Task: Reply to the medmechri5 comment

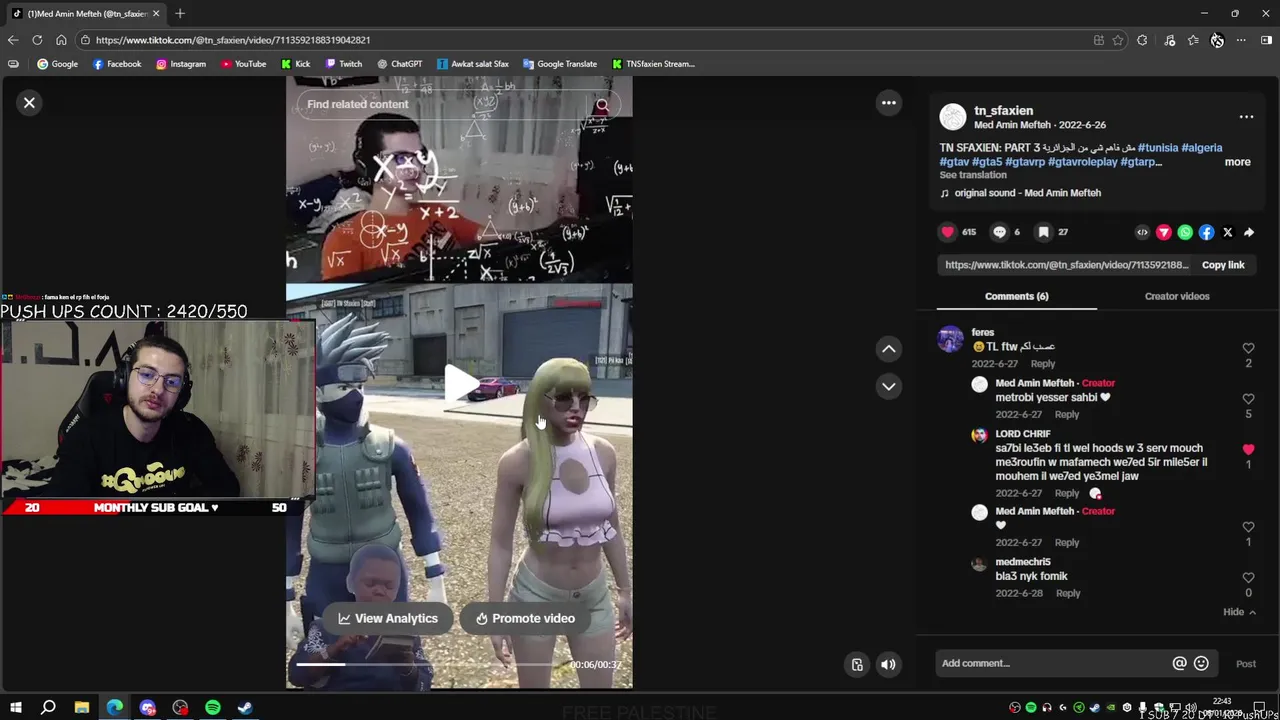Action: [1068, 593]
